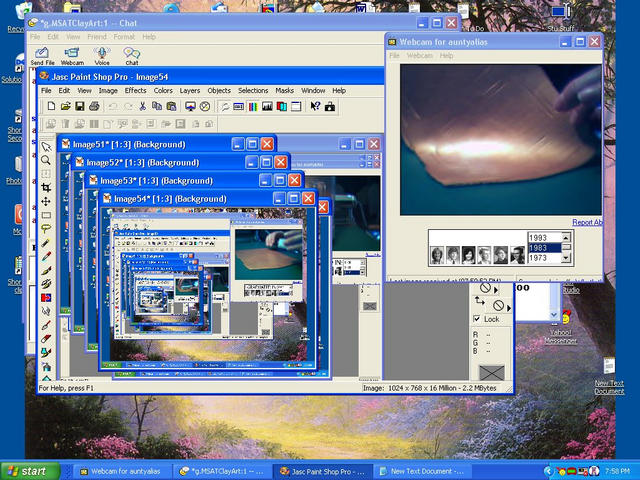
Task: Select the Crop tool
Action: 46,187
